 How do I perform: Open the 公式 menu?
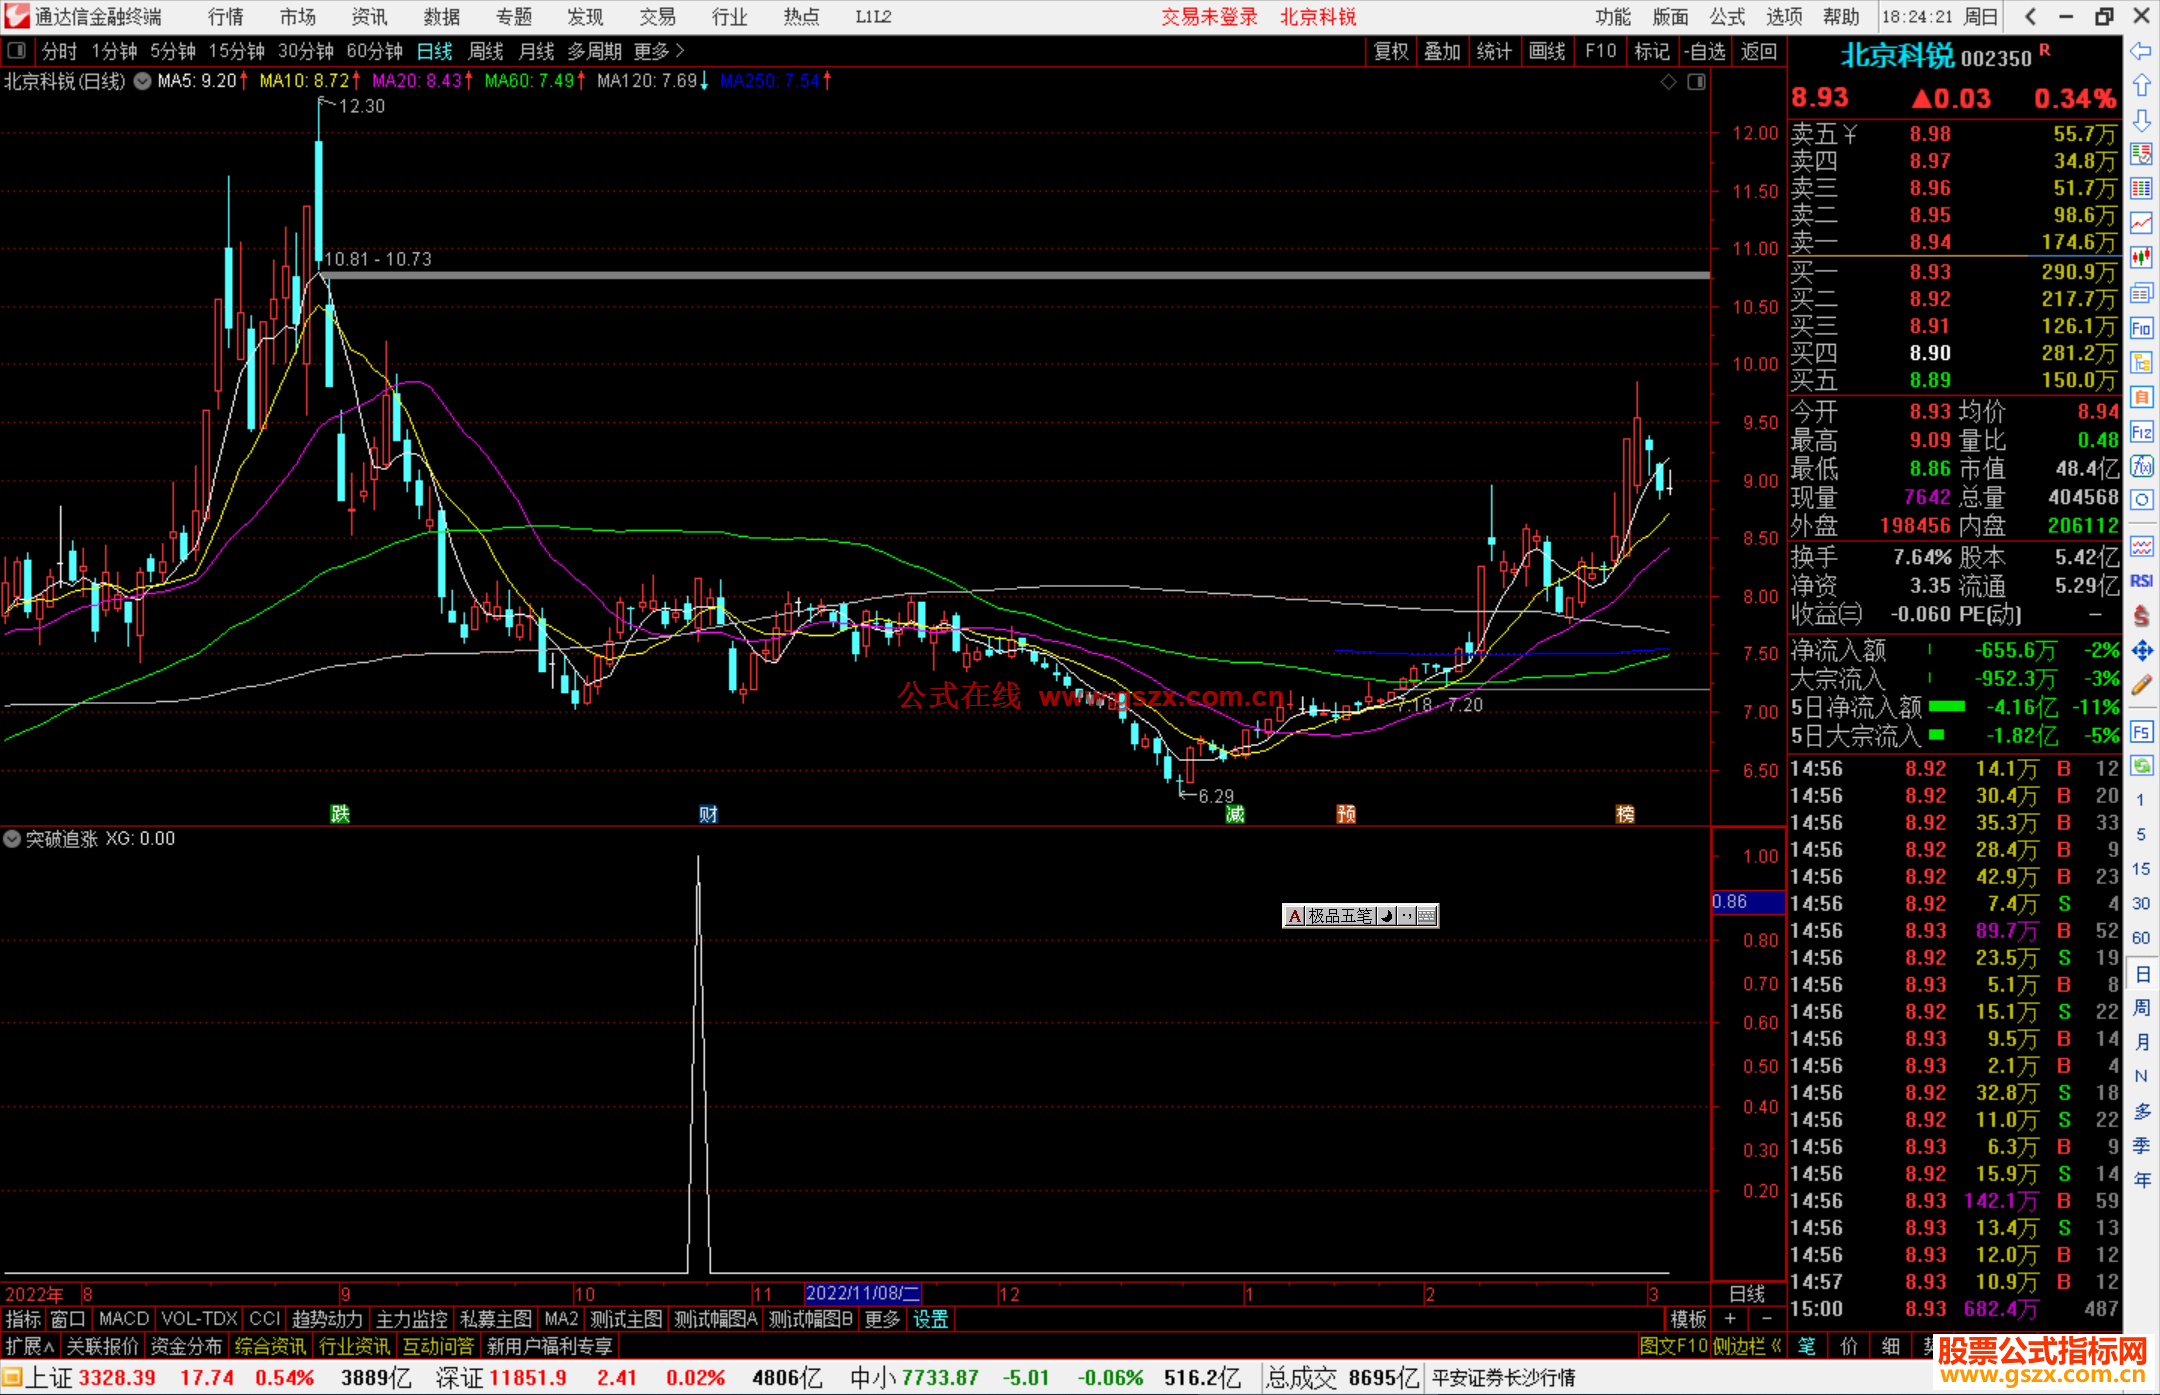coord(1727,17)
